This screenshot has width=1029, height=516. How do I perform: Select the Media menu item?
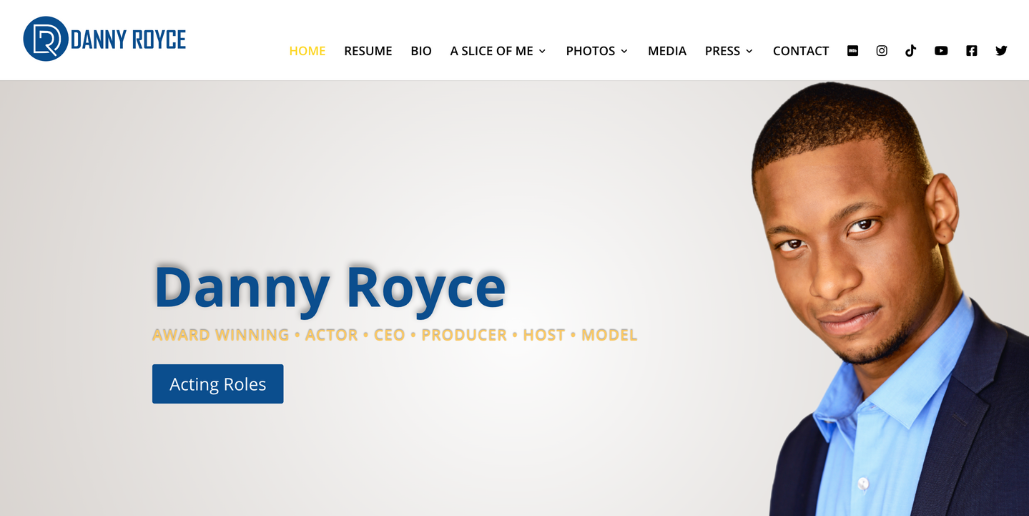pos(667,51)
